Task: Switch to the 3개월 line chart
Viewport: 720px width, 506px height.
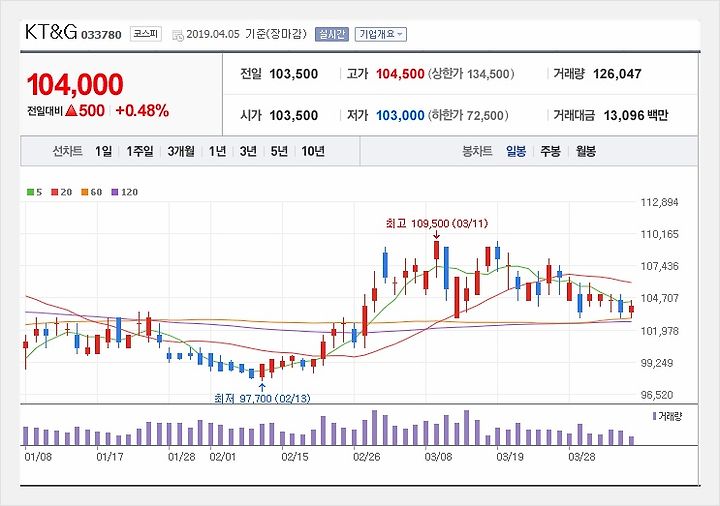Action: pos(181,151)
